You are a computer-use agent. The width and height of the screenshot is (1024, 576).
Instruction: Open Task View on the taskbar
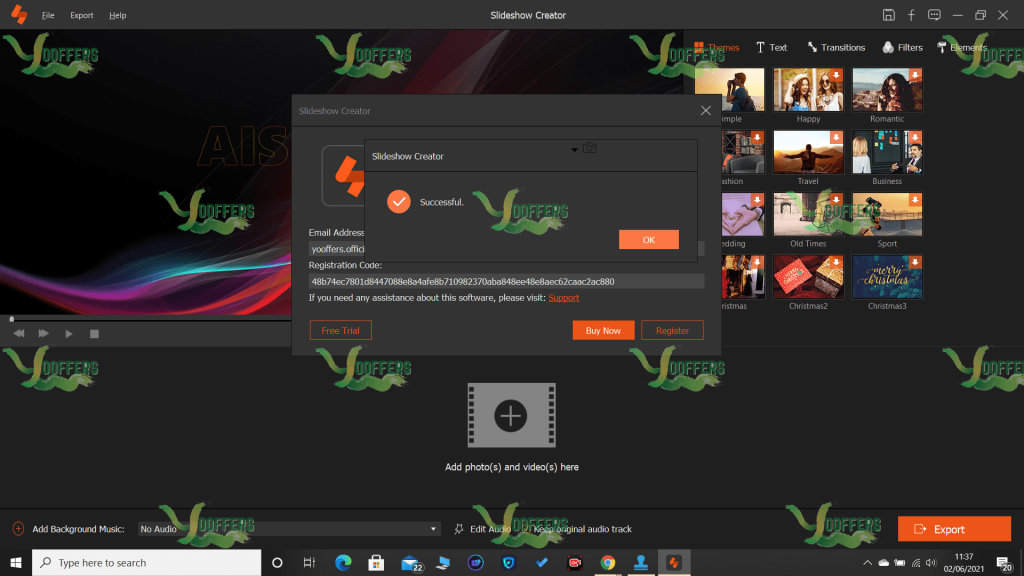310,562
